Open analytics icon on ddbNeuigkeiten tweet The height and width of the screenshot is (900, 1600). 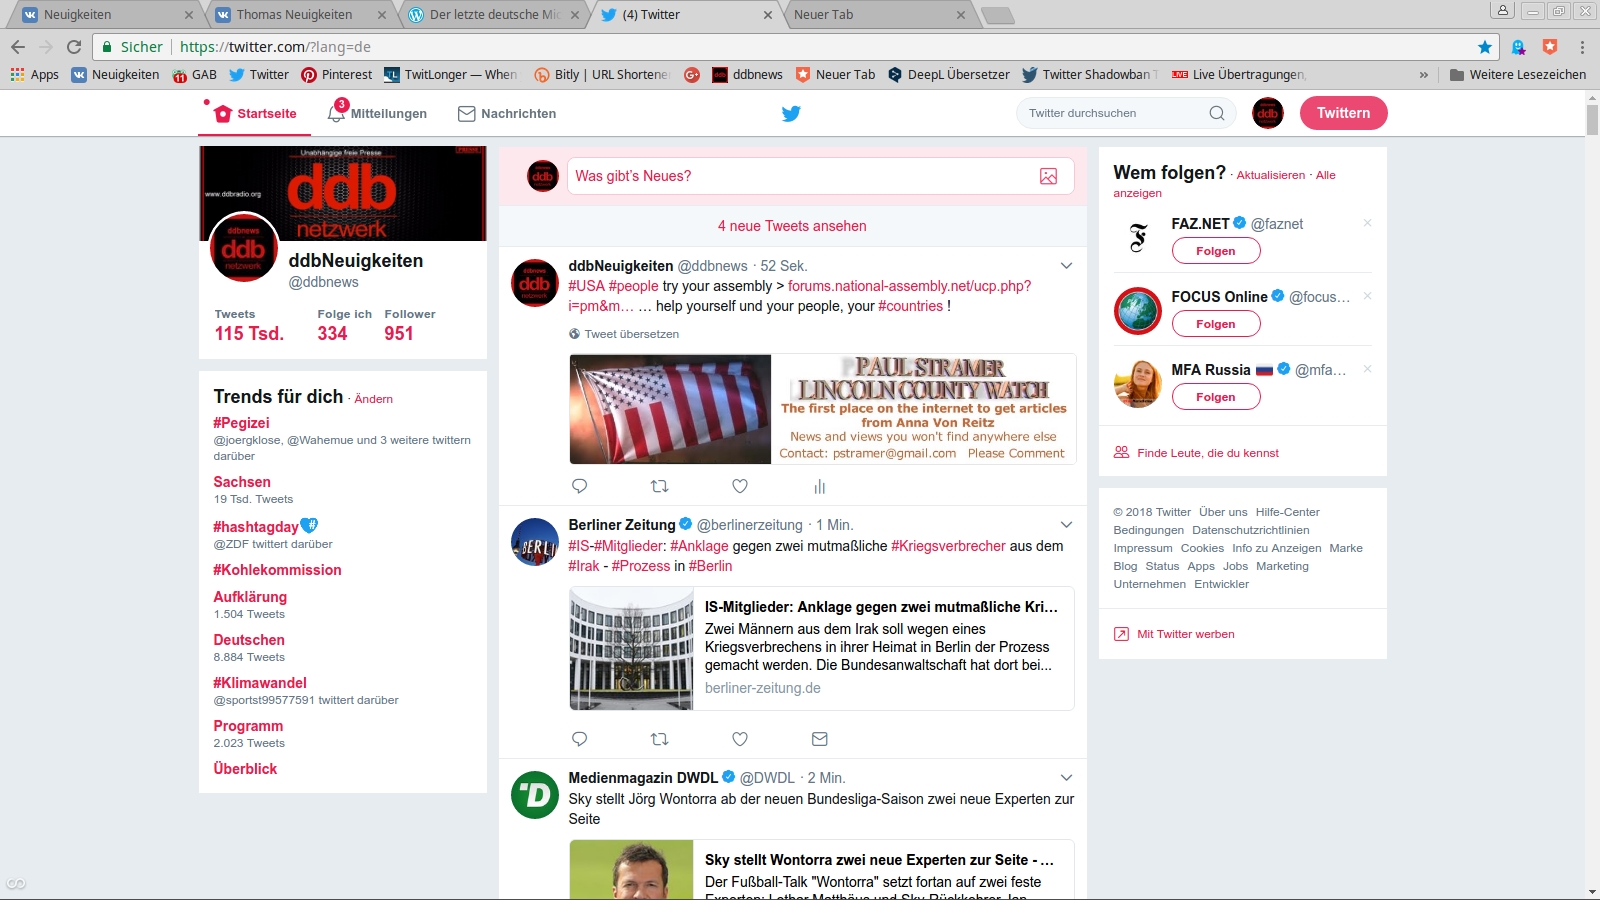point(819,487)
